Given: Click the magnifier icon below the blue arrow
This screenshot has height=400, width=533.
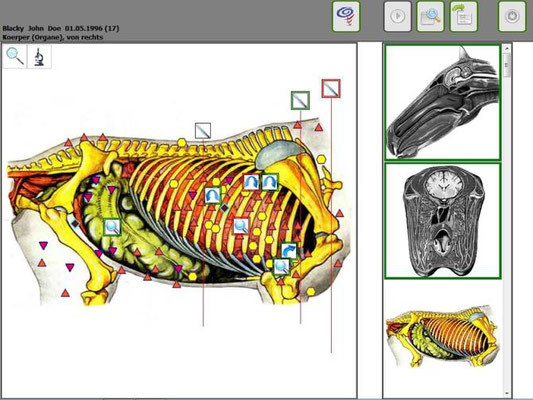Looking at the screenshot, I should [282, 266].
